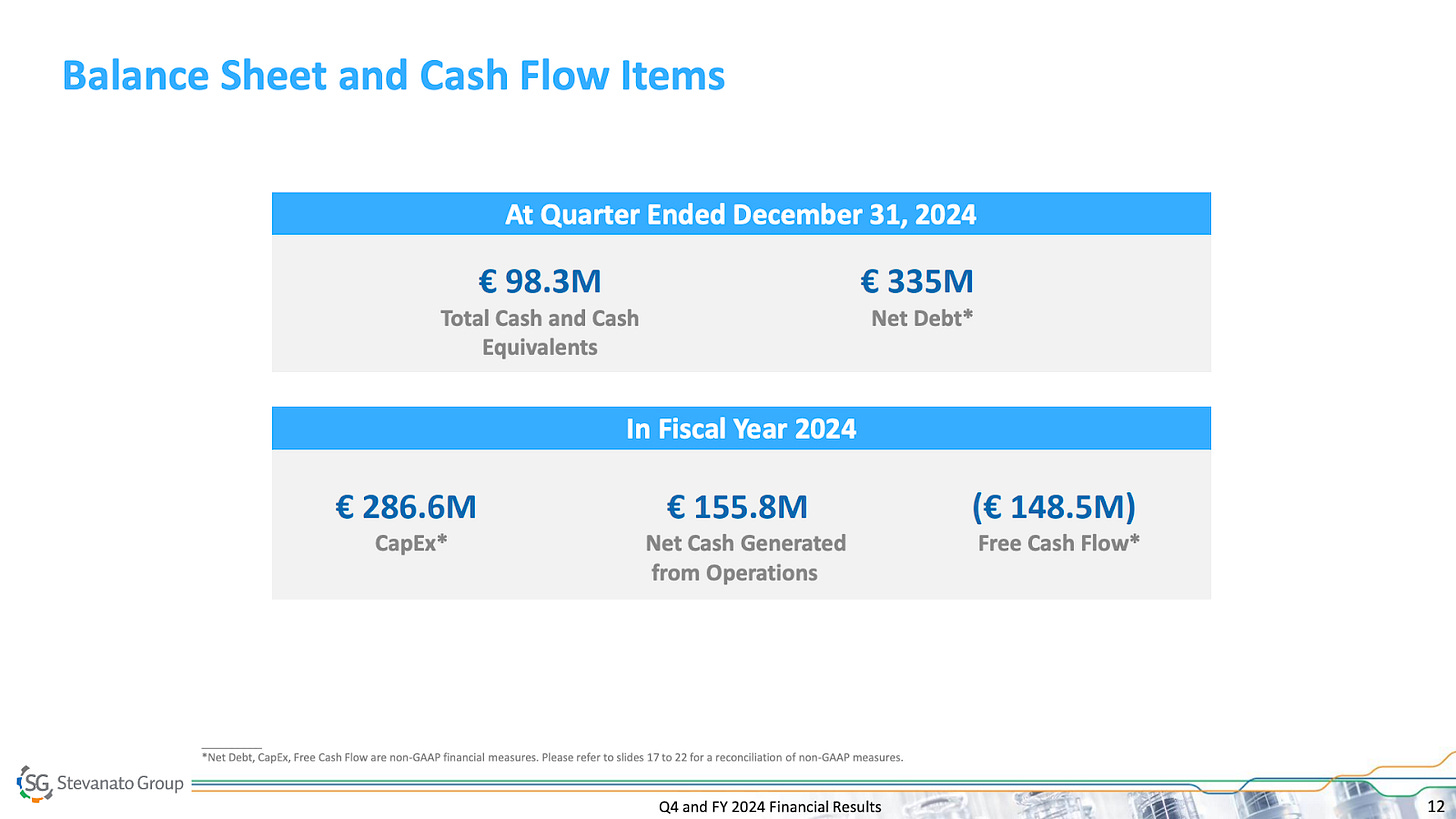Click the 'Q4 and FY 2024 Financial Results' footer

click(770, 807)
